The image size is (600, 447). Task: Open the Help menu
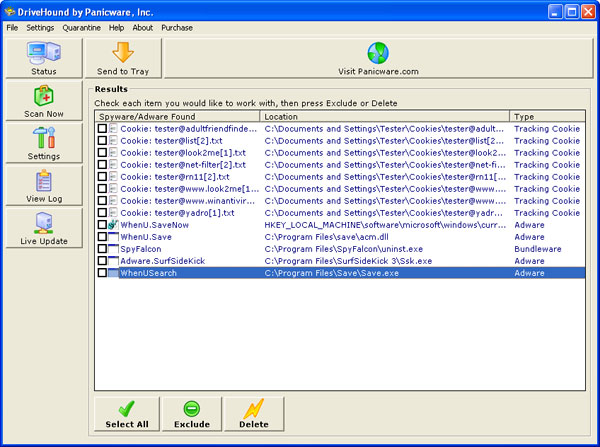point(116,28)
